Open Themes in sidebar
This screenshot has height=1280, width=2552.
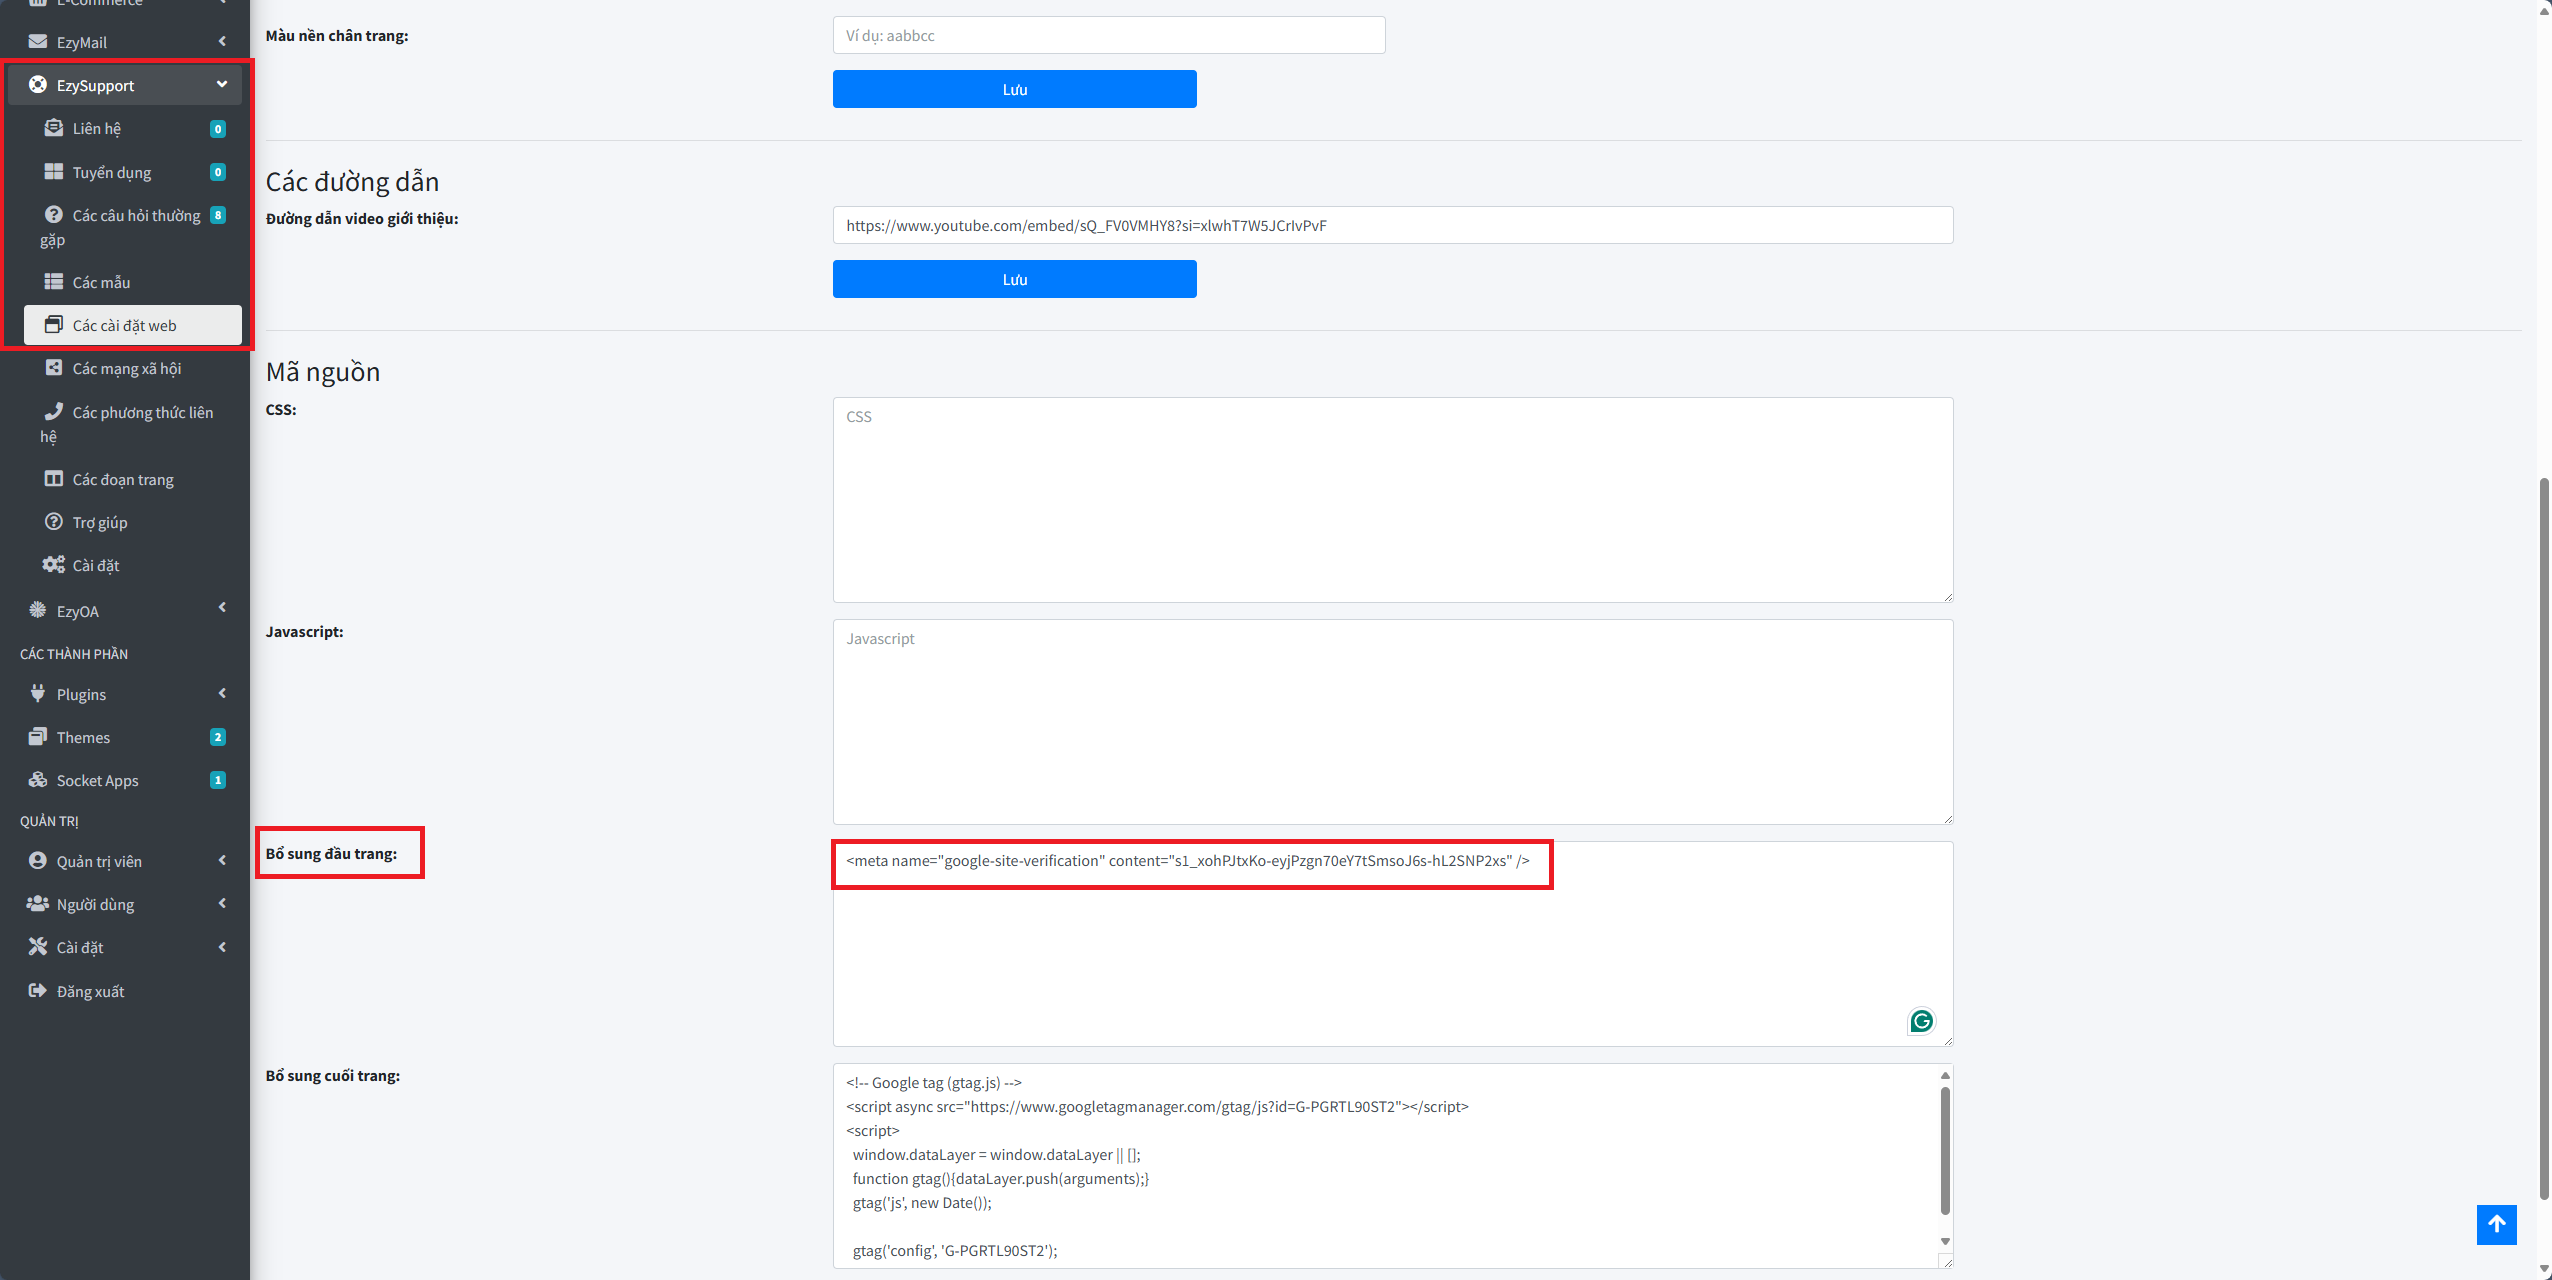click(125, 737)
